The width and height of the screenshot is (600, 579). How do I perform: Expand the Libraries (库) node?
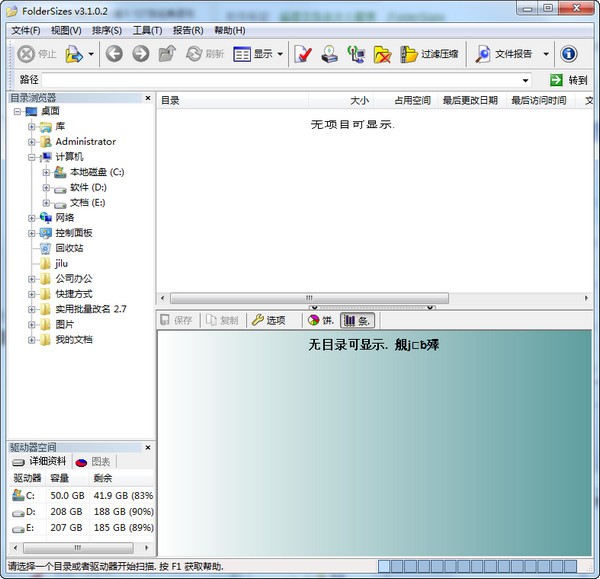point(32,127)
